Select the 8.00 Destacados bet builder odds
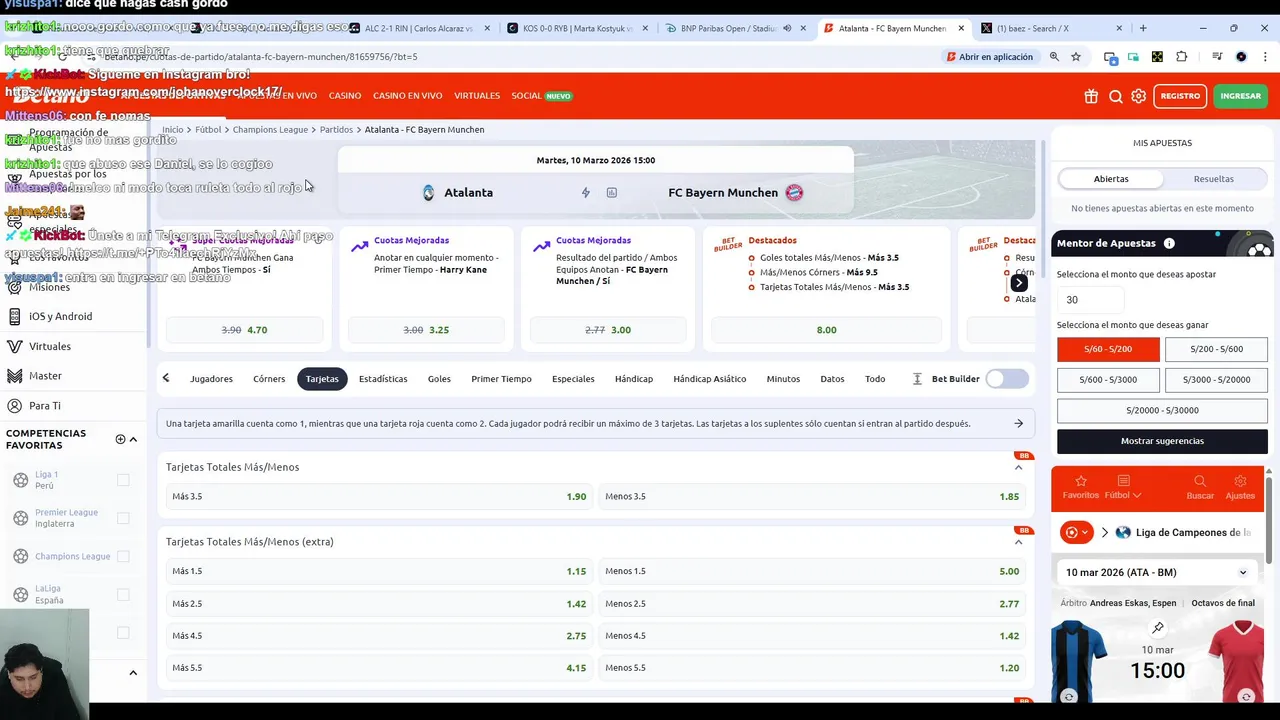The image size is (1280, 720). coord(826,330)
